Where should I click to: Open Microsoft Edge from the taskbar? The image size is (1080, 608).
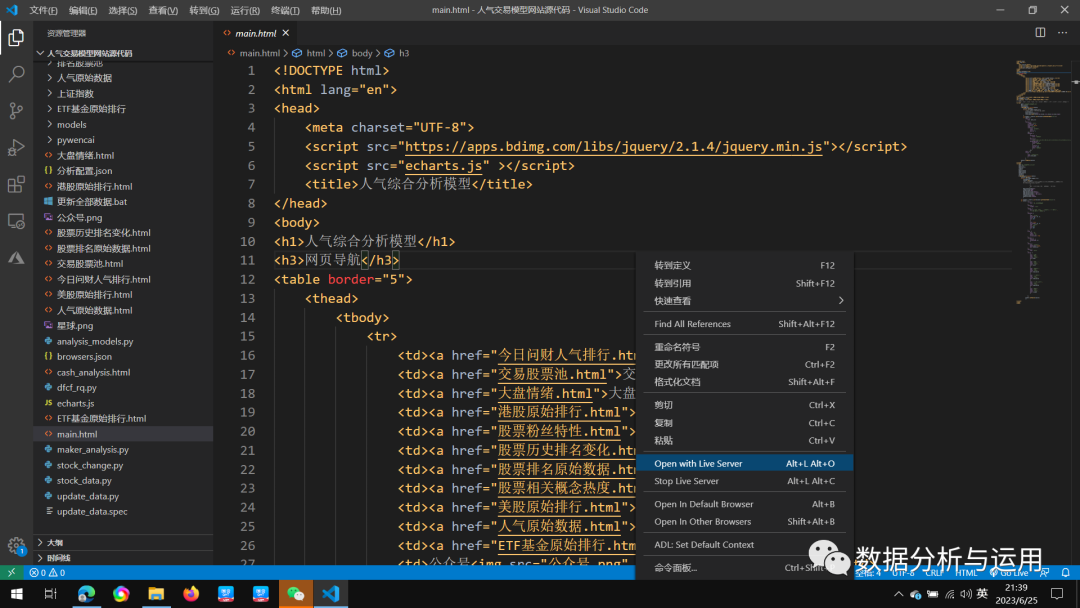tap(86, 594)
